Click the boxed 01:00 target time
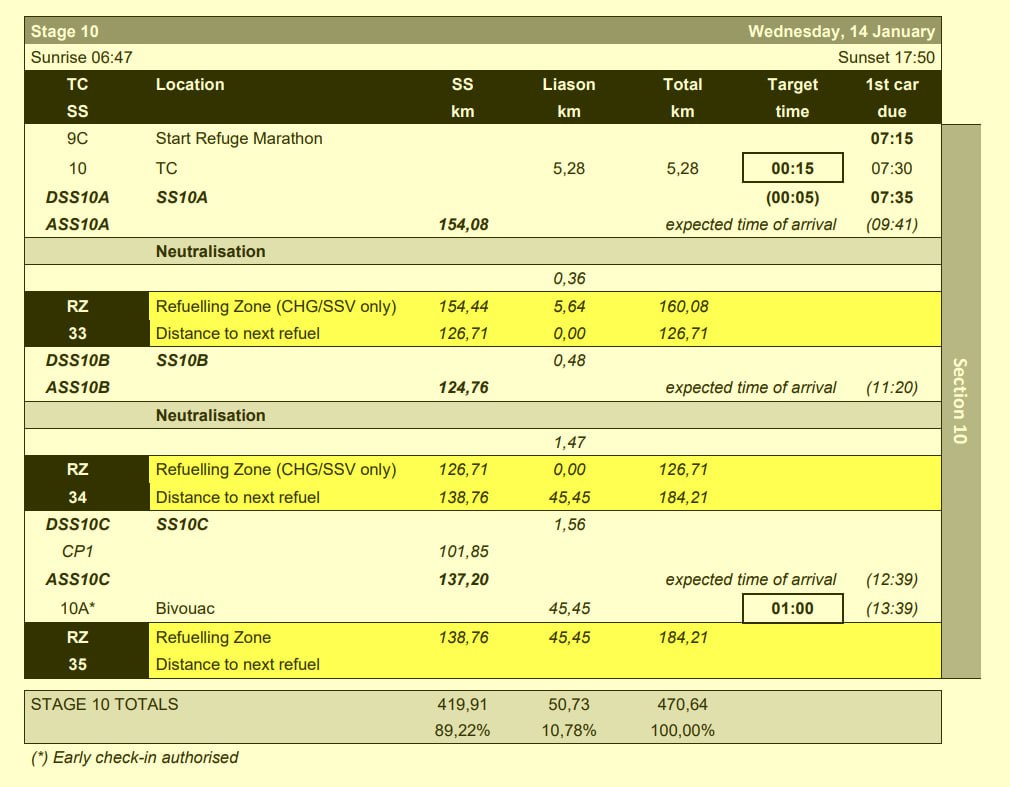The width and height of the screenshot is (1010, 787). (x=792, y=608)
